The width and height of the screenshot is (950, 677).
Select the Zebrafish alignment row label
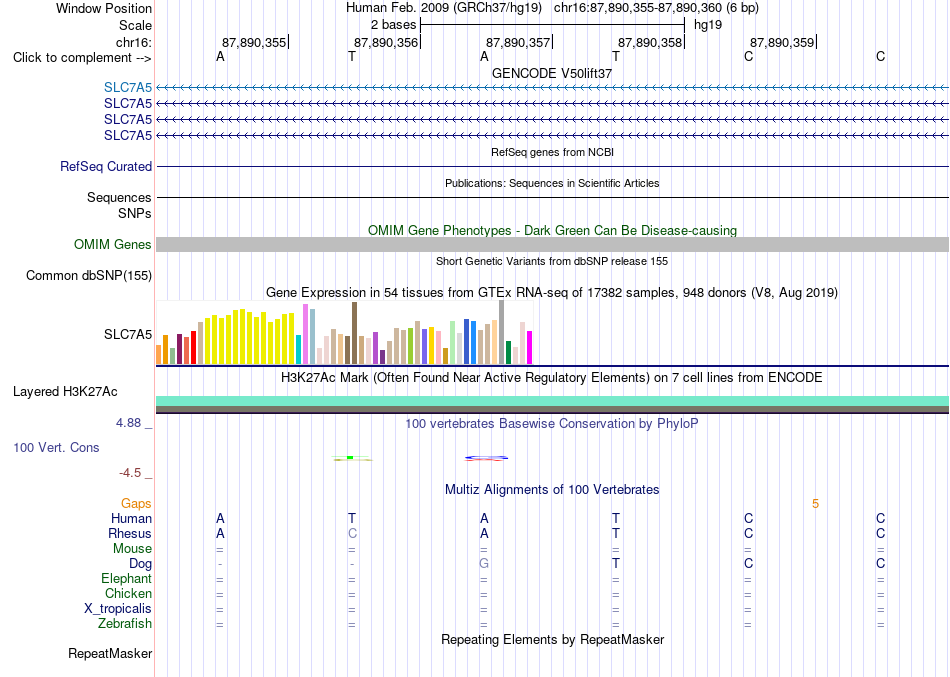[125, 623]
